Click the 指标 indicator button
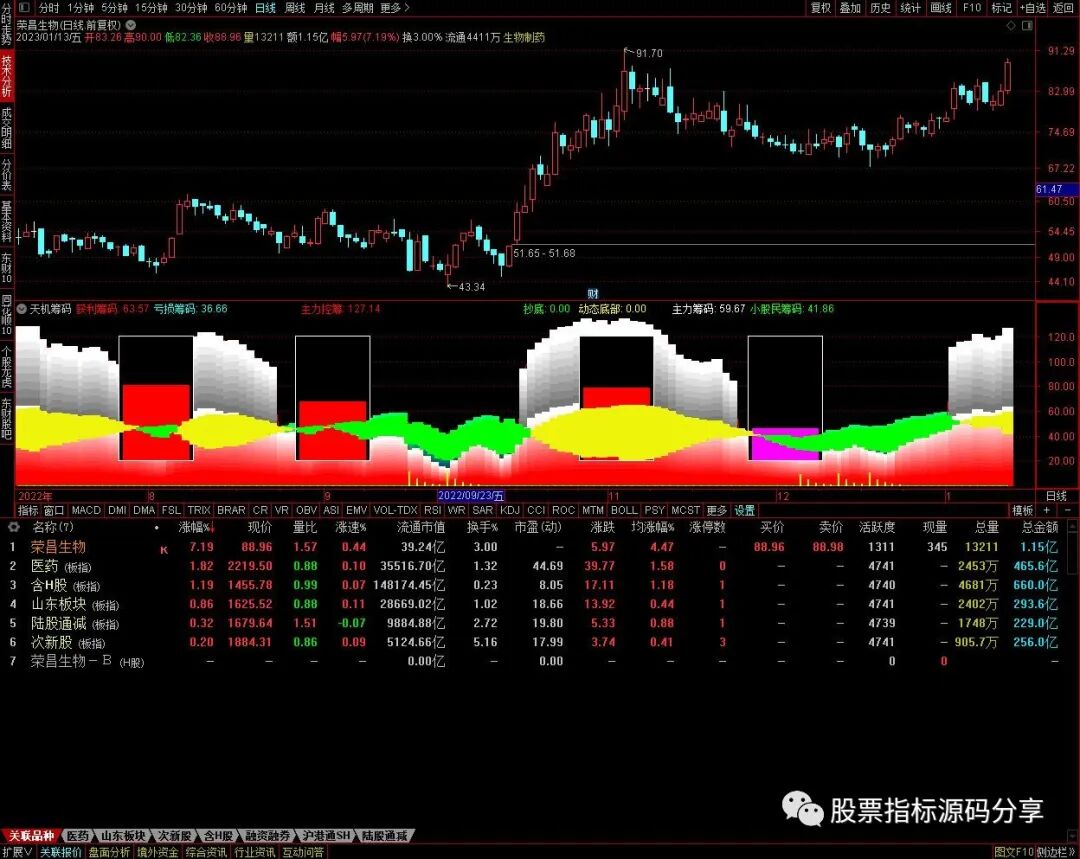Viewport: 1080px width, 859px height. click(28, 510)
